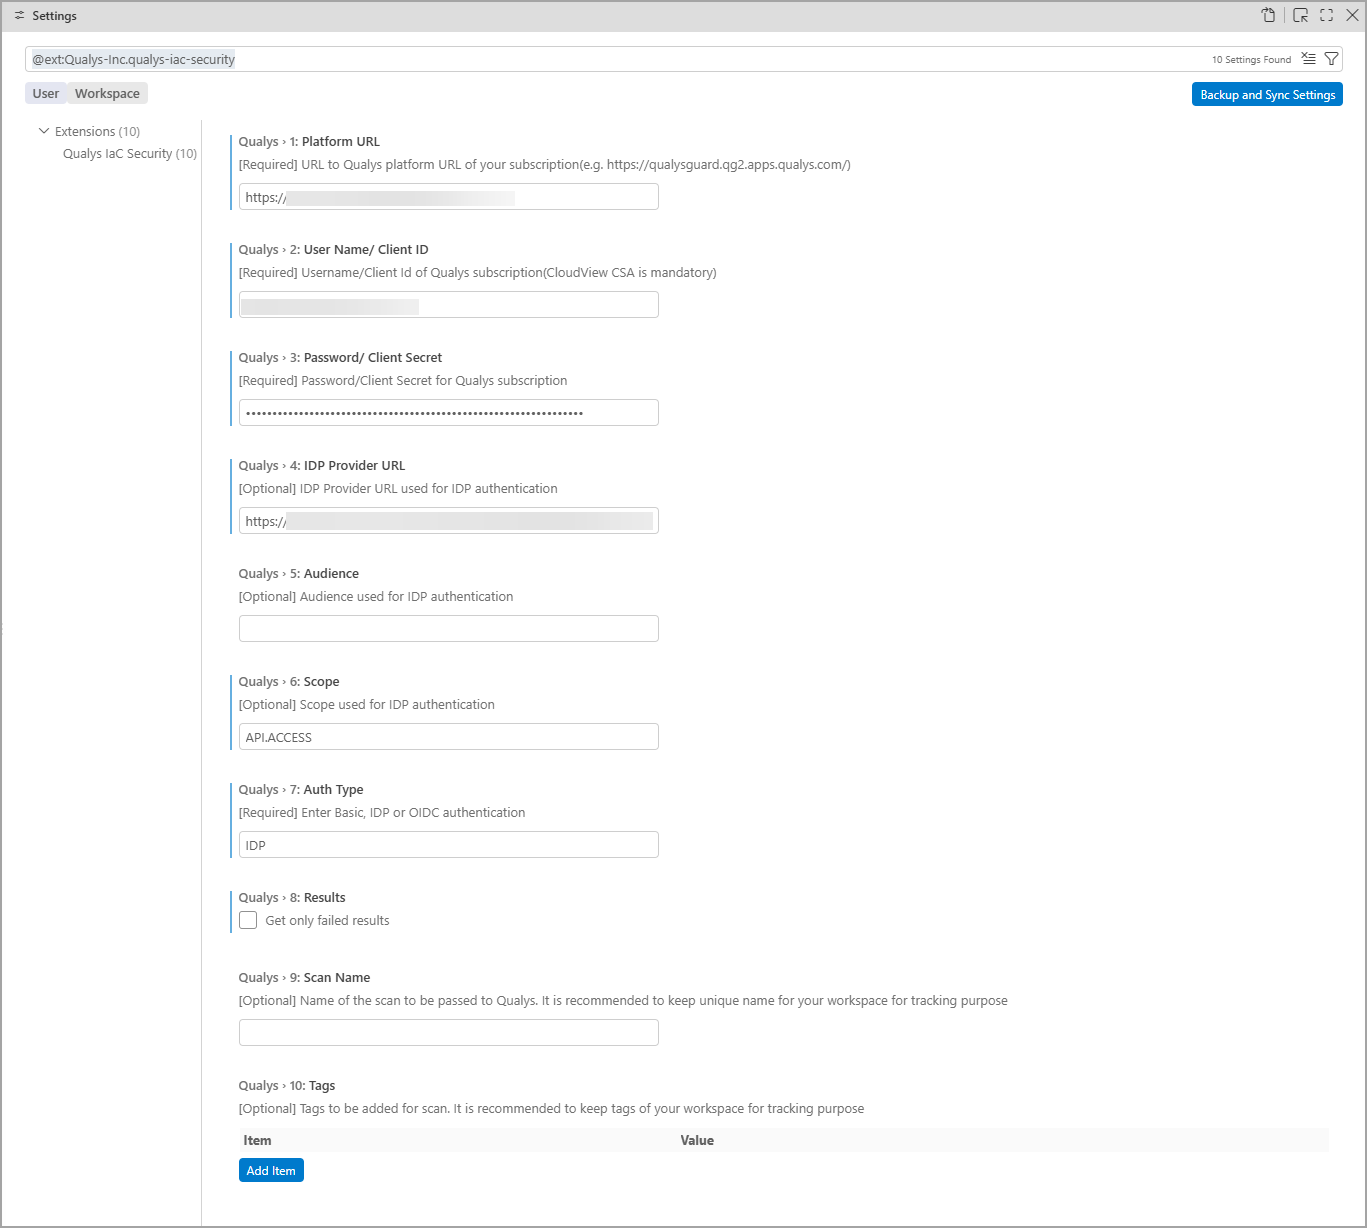Screen dimensions: 1367x1228
Task: Click the '10 Settings Found' text
Action: (x=1251, y=59)
